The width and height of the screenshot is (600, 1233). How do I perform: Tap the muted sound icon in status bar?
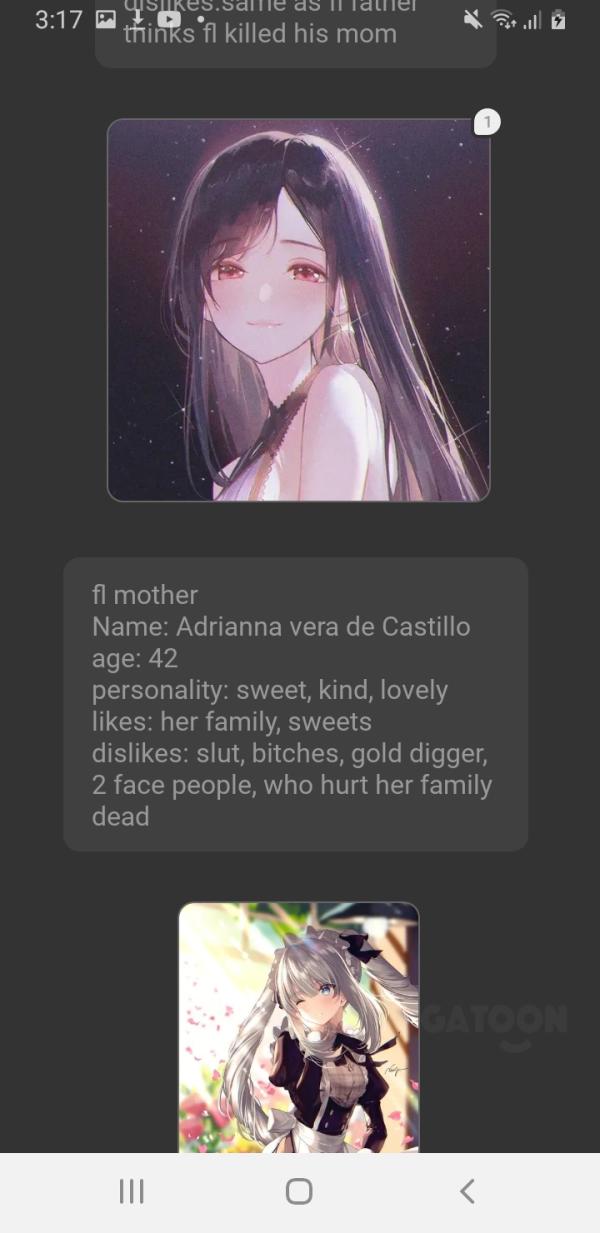pos(474,19)
